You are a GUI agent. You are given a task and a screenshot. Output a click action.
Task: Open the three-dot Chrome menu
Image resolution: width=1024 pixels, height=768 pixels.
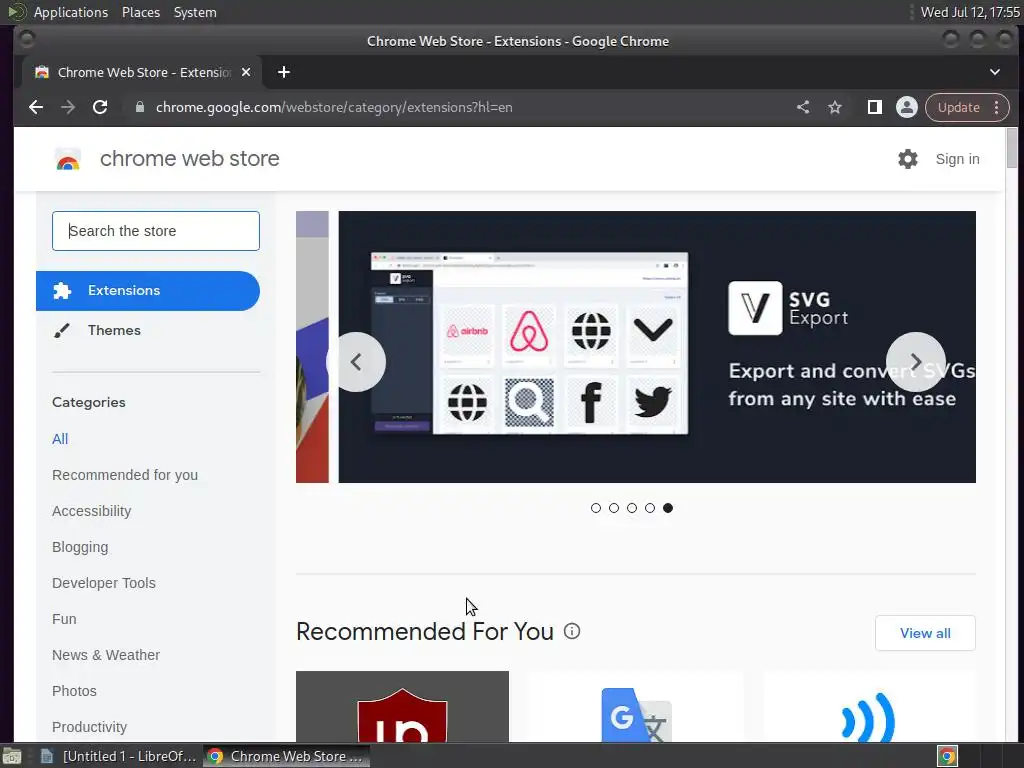tap(997, 107)
